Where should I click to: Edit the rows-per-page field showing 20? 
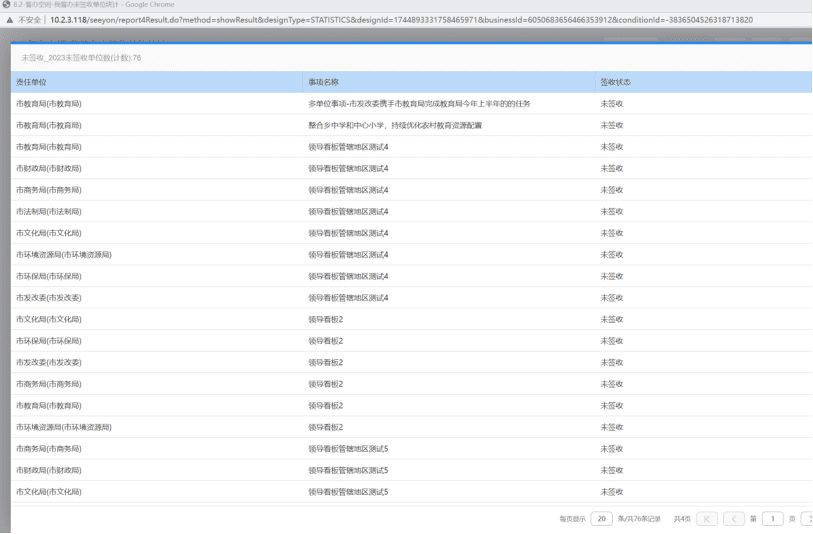[x=601, y=519]
